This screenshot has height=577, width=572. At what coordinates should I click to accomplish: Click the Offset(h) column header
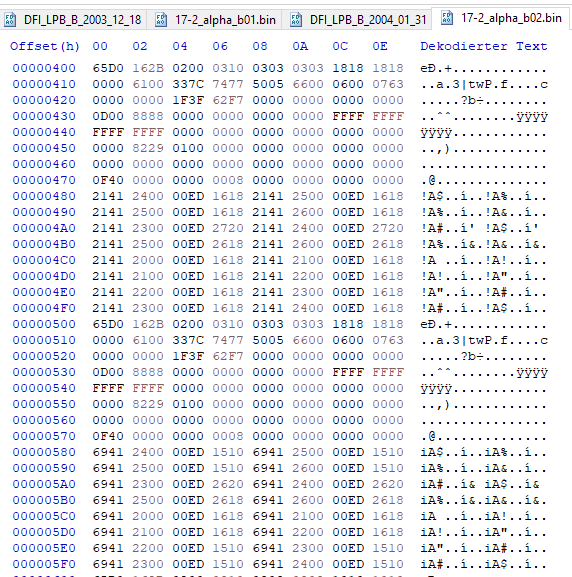[x=45, y=46]
